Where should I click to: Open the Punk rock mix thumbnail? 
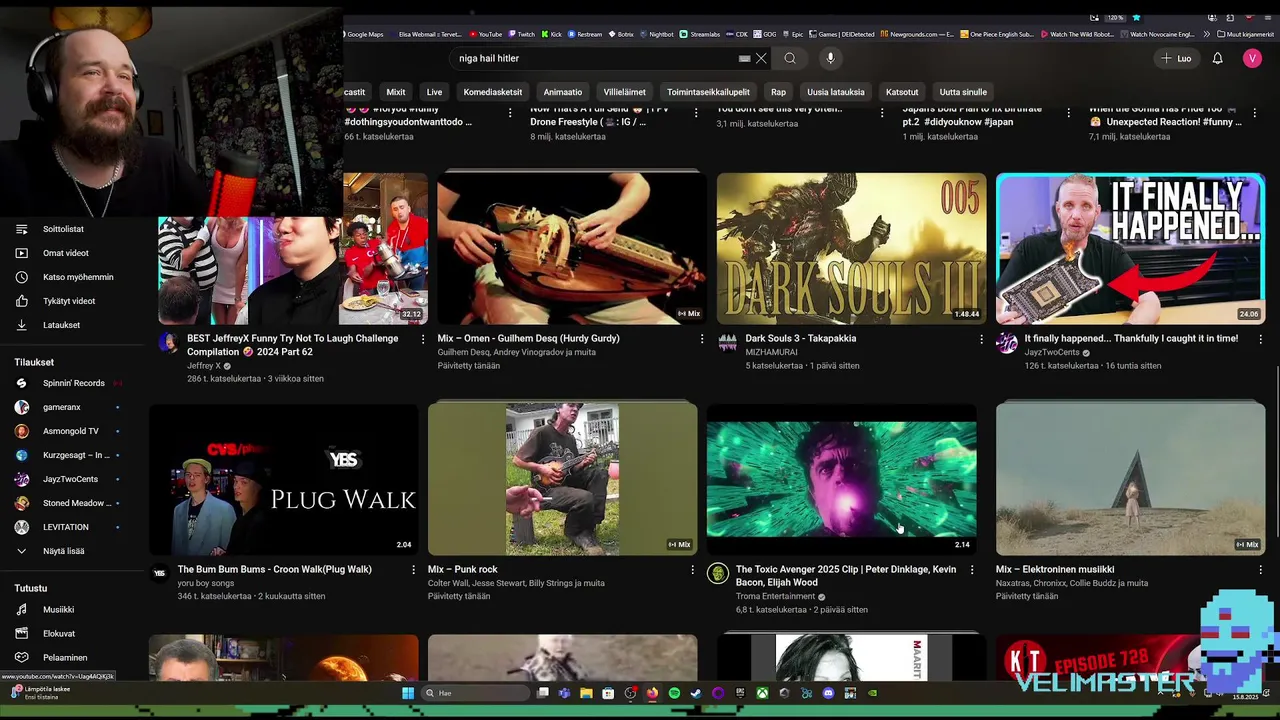562,479
